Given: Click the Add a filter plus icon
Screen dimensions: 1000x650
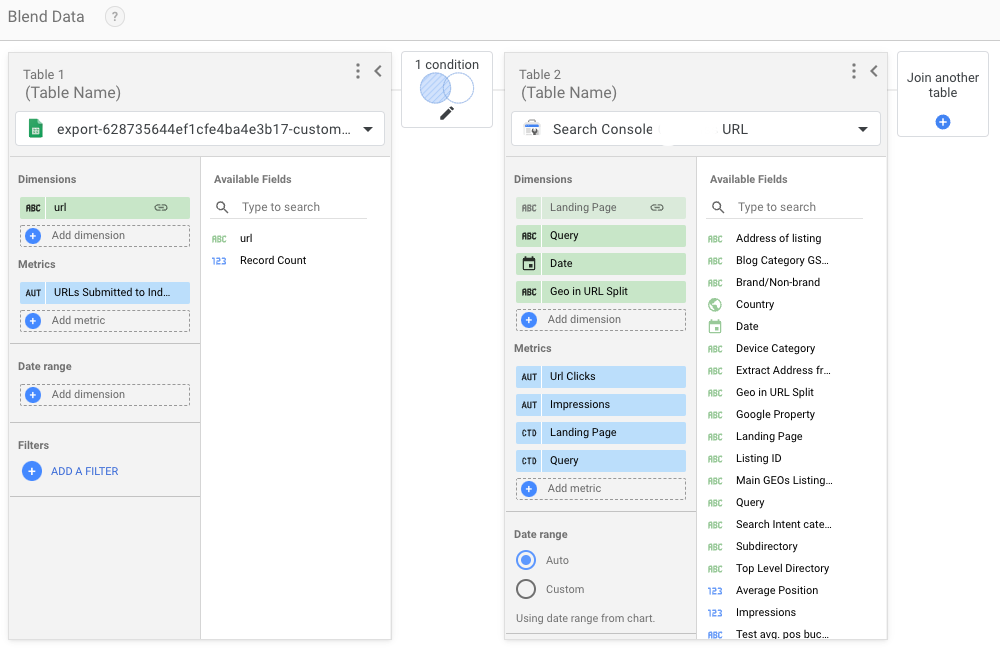Looking at the screenshot, I should [x=32, y=471].
